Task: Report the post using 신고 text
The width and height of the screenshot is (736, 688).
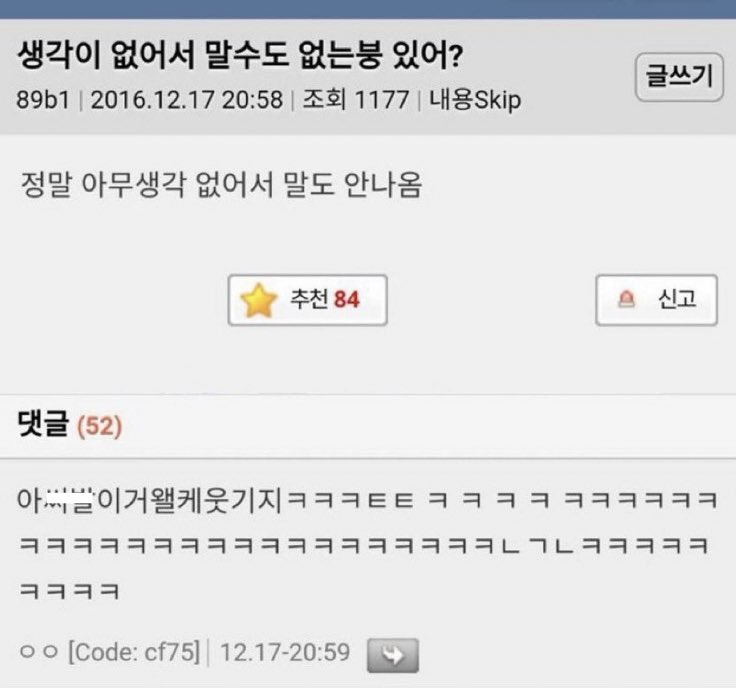Action: pos(677,299)
